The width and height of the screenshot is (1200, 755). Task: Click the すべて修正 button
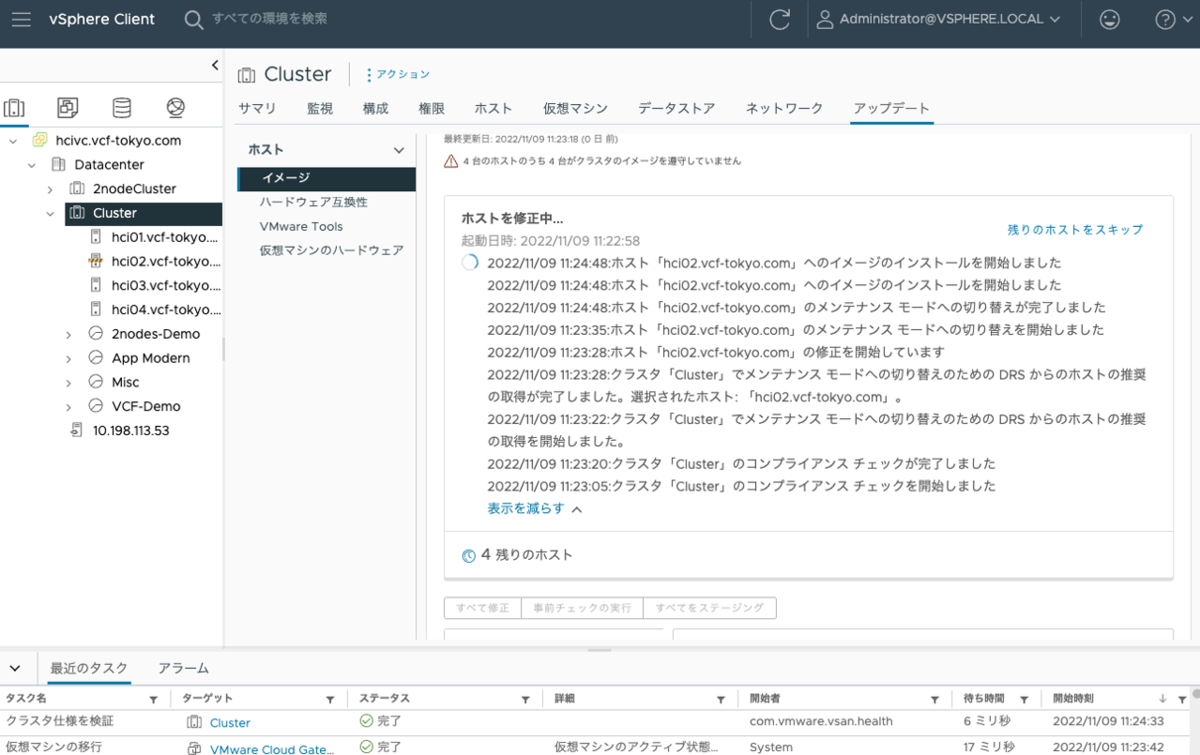click(482, 607)
